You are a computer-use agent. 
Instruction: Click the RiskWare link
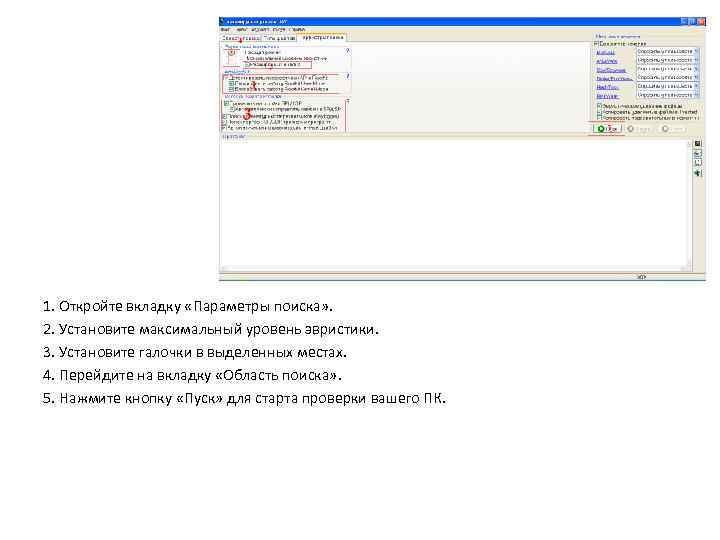point(608,96)
